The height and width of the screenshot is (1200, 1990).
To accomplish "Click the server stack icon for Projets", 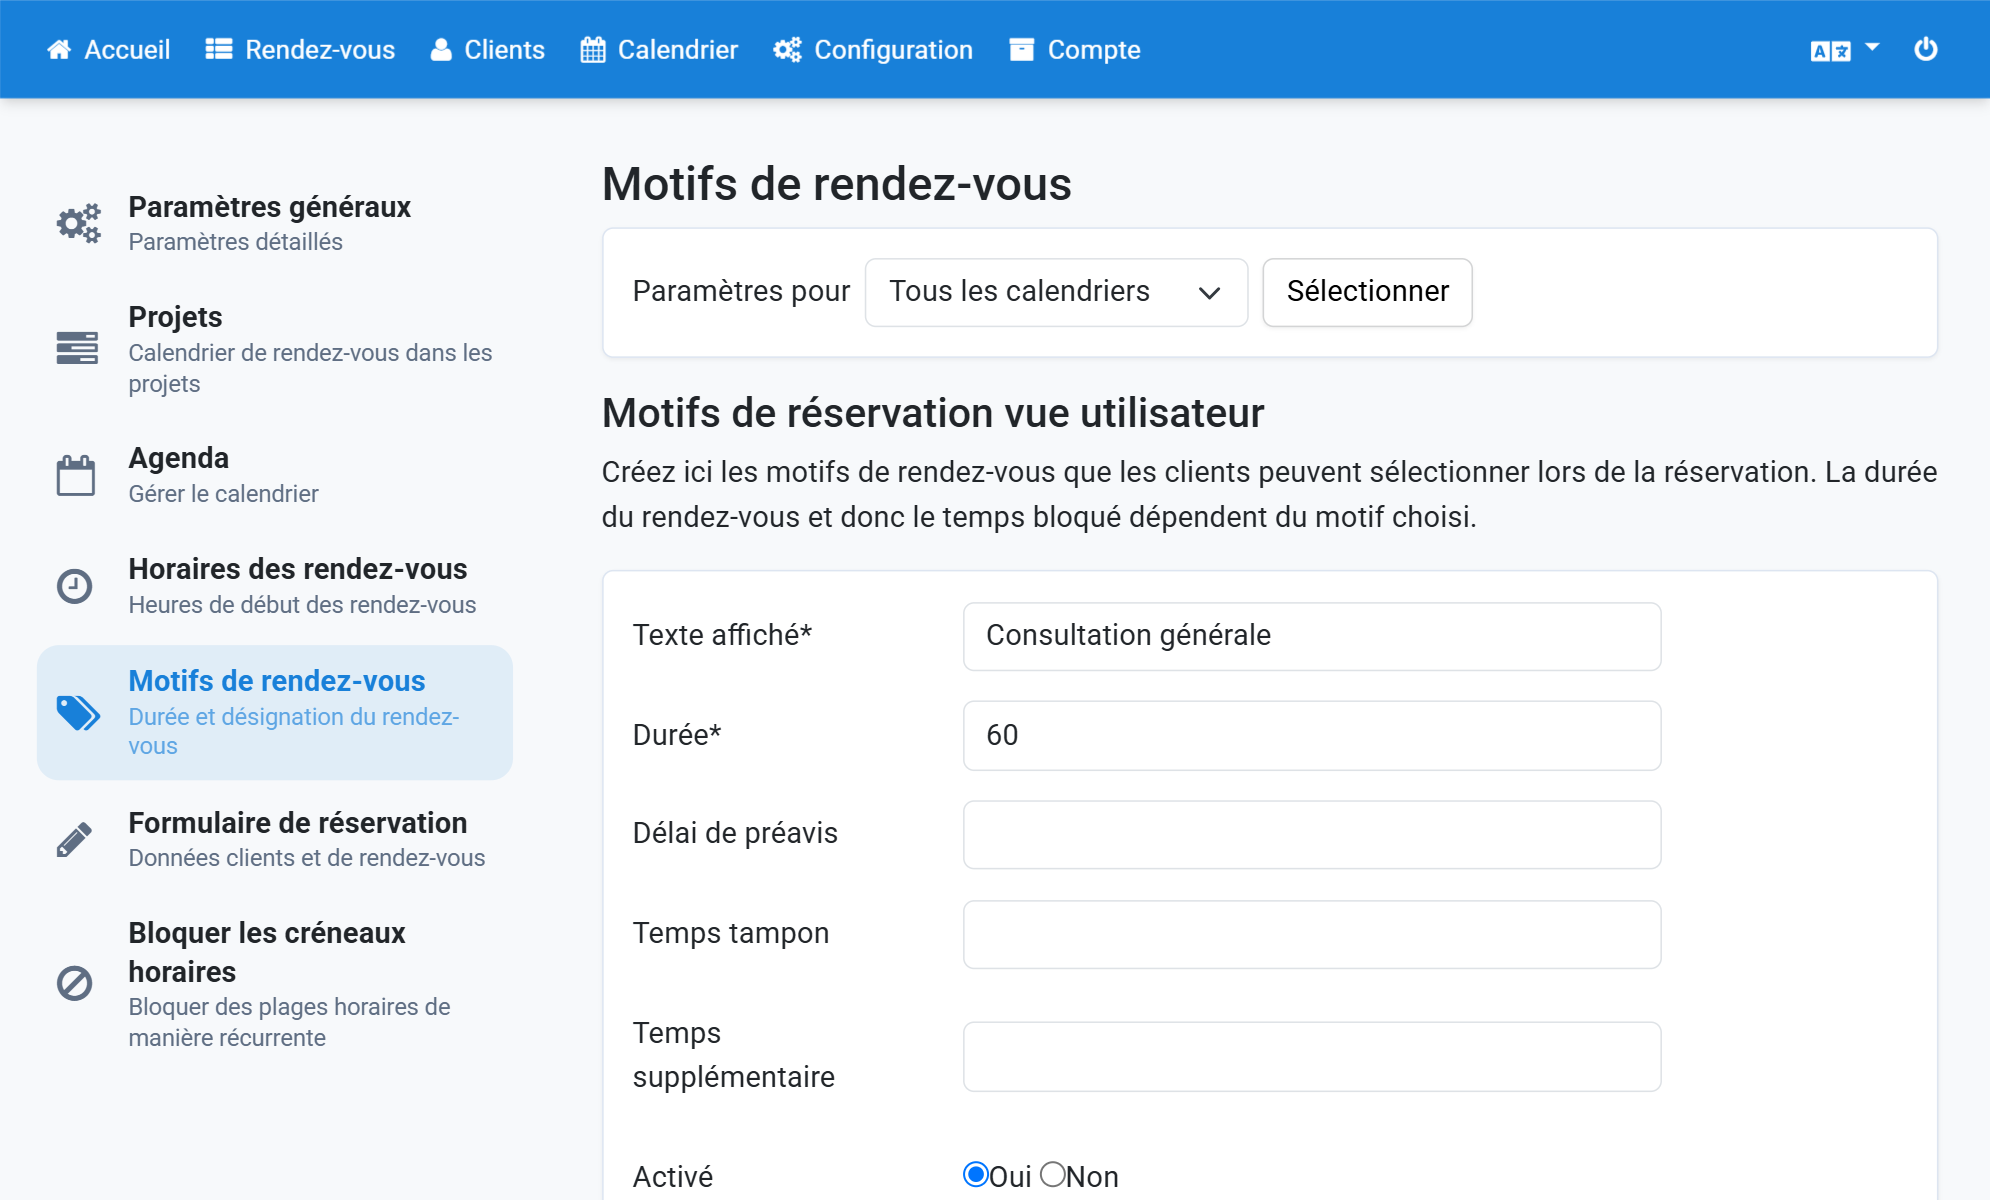I will coord(77,348).
